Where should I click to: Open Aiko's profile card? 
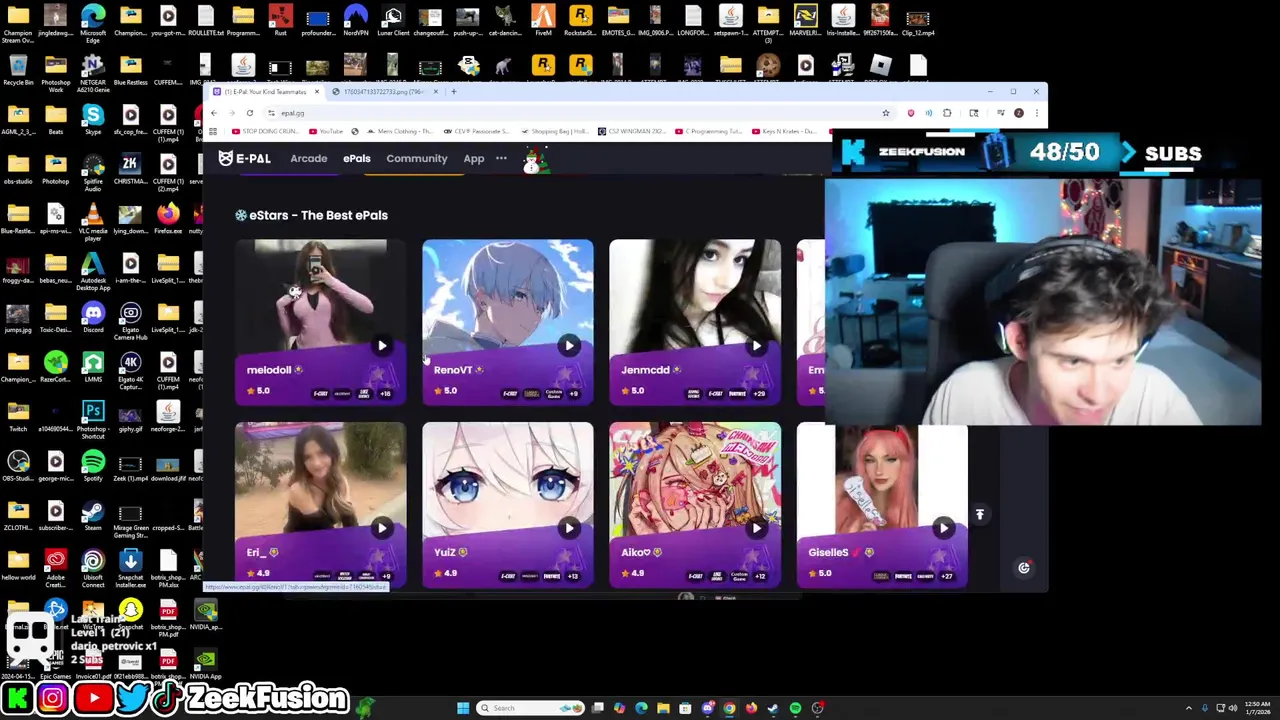coord(695,504)
